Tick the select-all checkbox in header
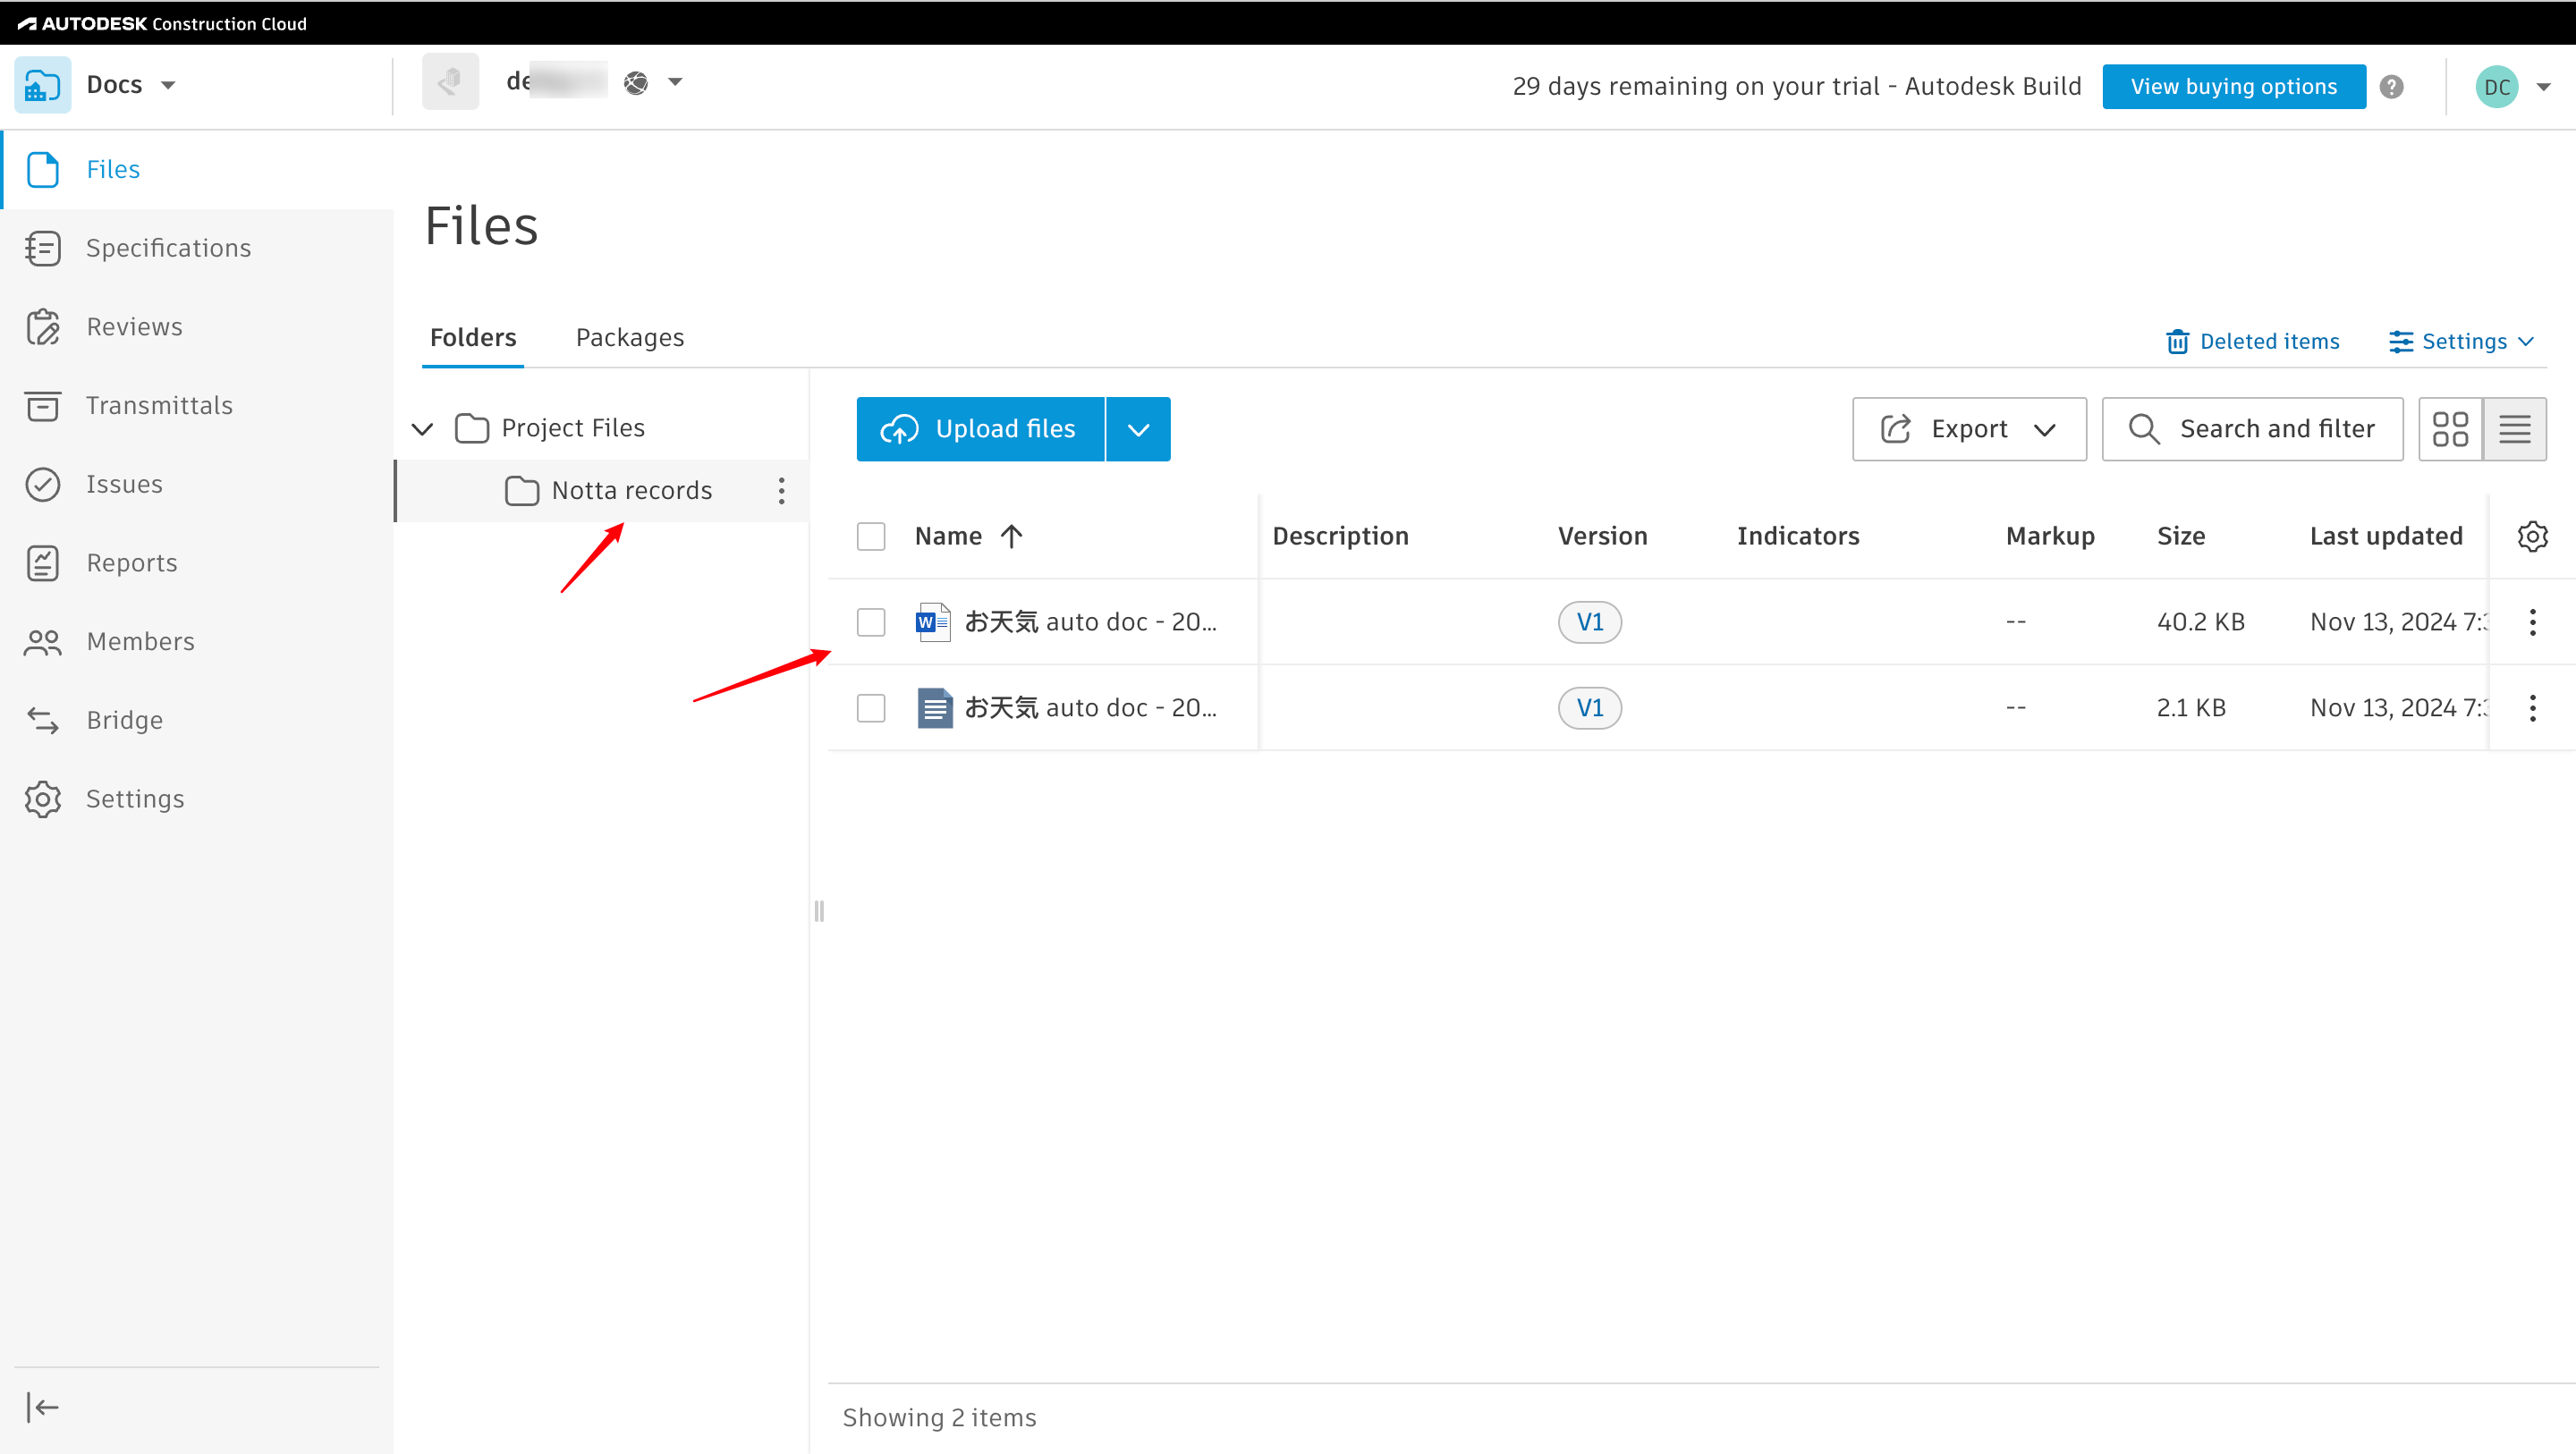The width and height of the screenshot is (2576, 1454). (871, 536)
